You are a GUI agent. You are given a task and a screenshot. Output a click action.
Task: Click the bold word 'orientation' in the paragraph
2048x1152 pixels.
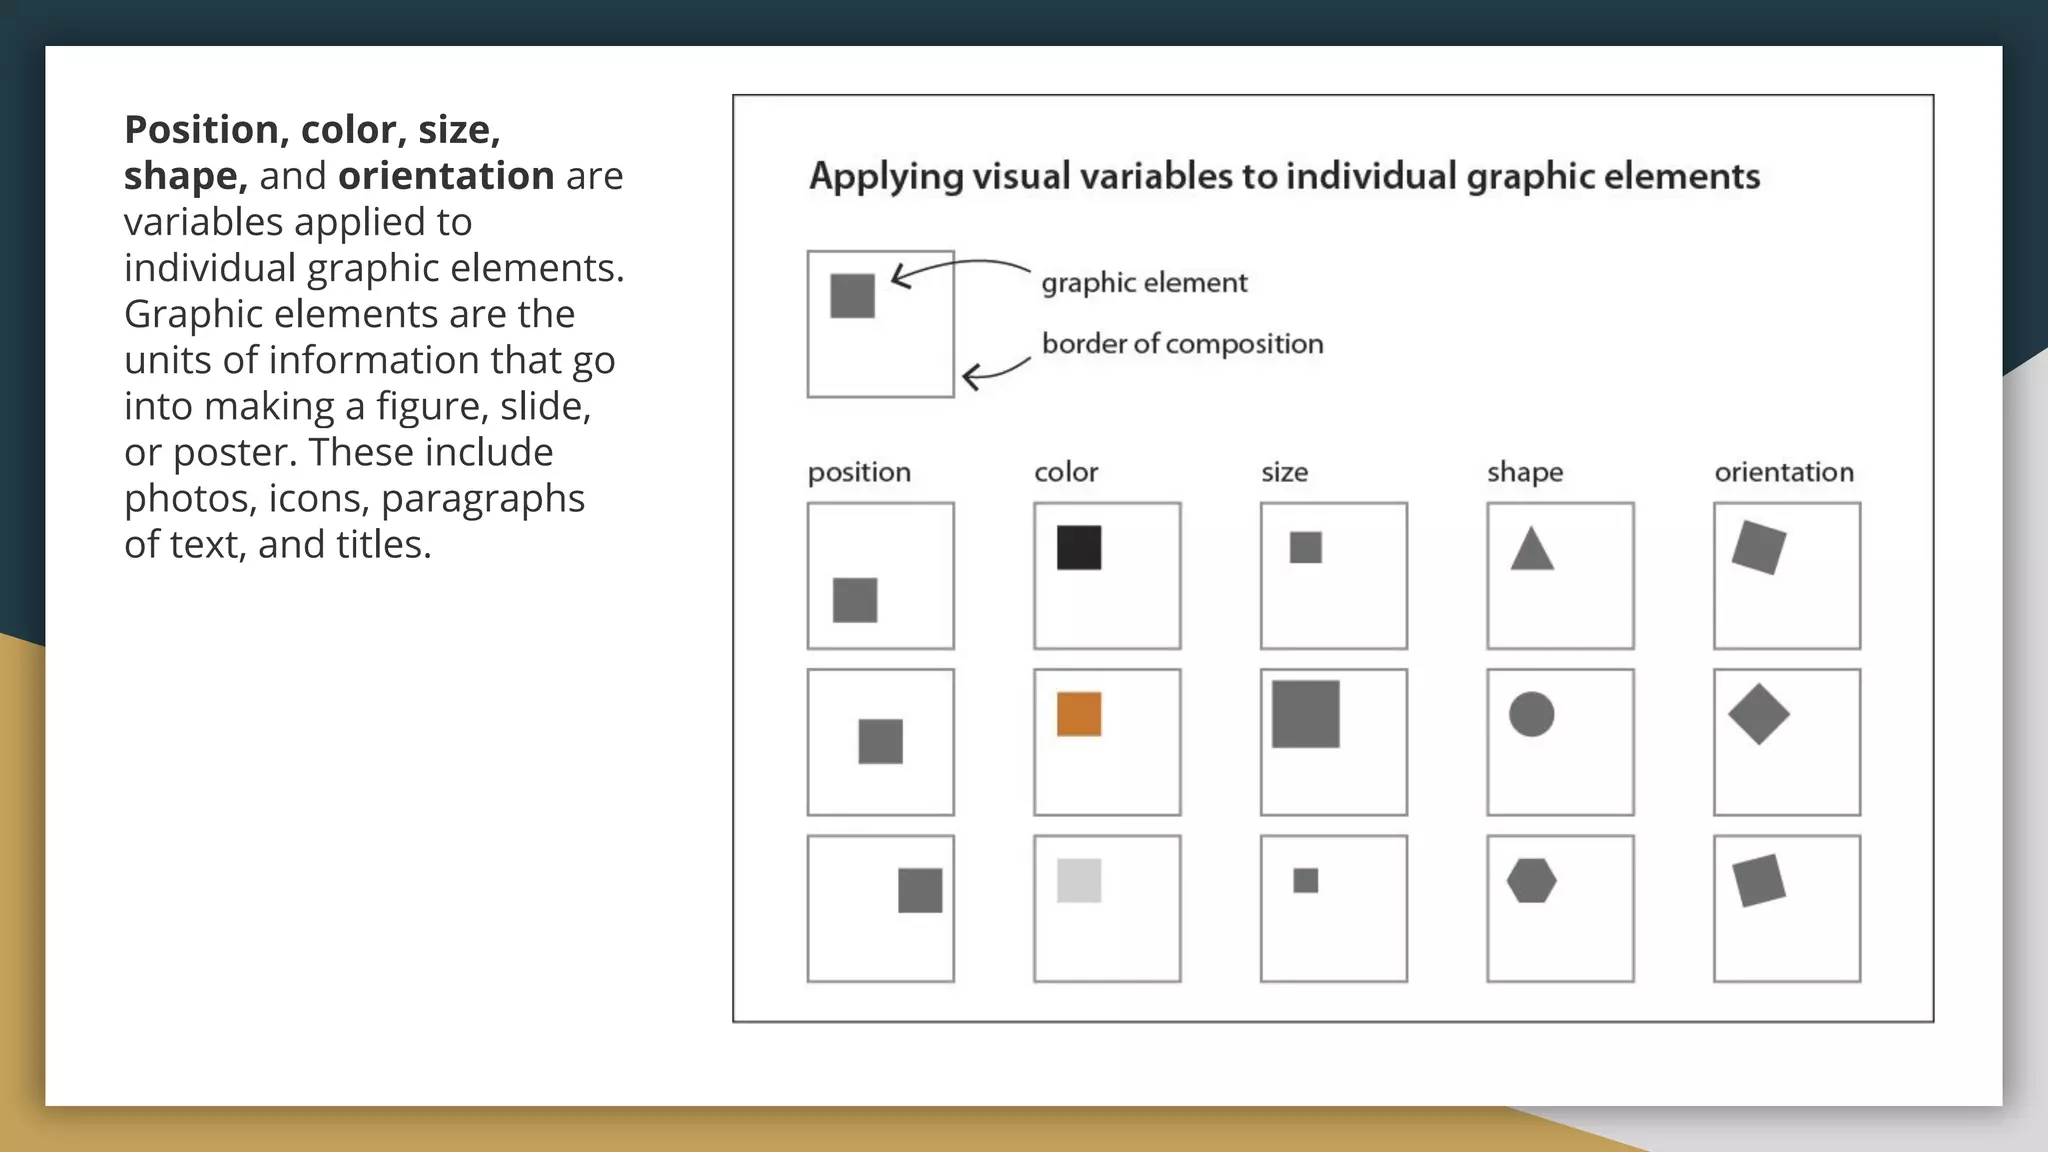(x=446, y=176)
